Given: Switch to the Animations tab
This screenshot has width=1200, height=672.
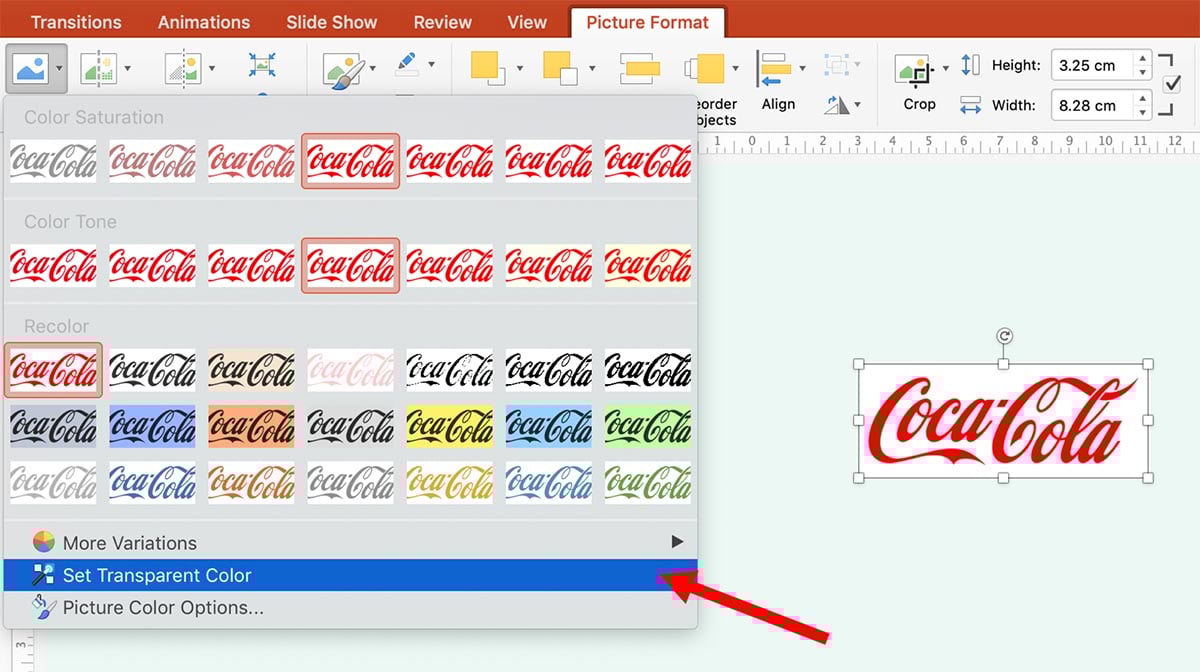Looking at the screenshot, I should [204, 22].
